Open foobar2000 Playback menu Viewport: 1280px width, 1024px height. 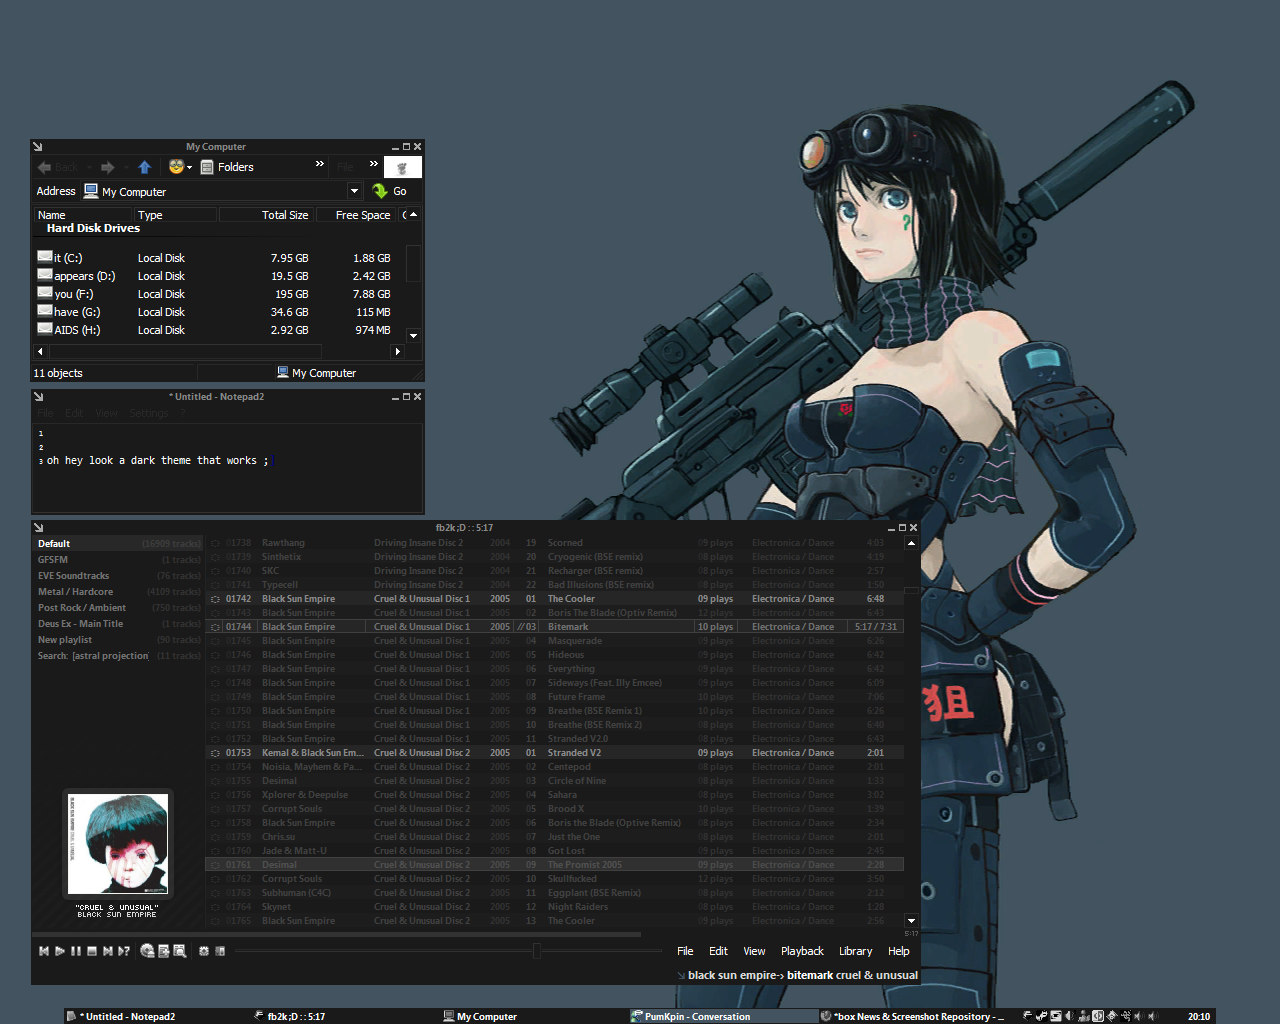[x=802, y=951]
